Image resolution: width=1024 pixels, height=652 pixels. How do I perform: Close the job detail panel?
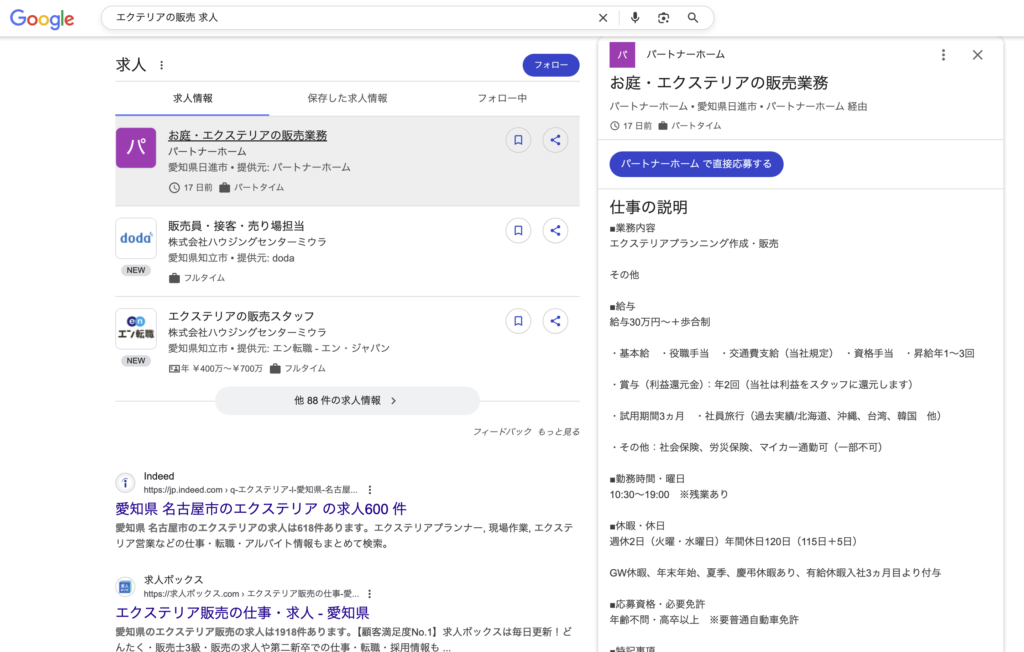[x=978, y=55]
